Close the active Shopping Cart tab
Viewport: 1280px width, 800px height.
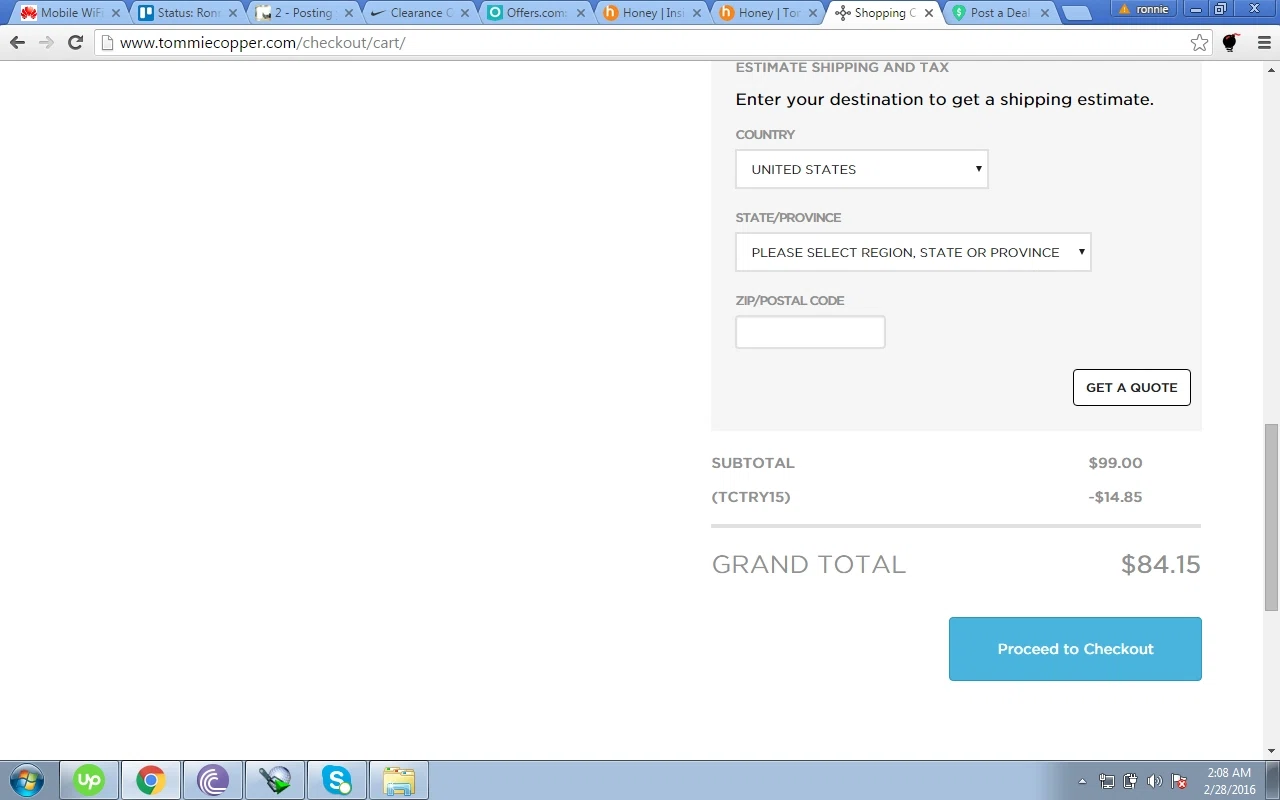tap(928, 13)
